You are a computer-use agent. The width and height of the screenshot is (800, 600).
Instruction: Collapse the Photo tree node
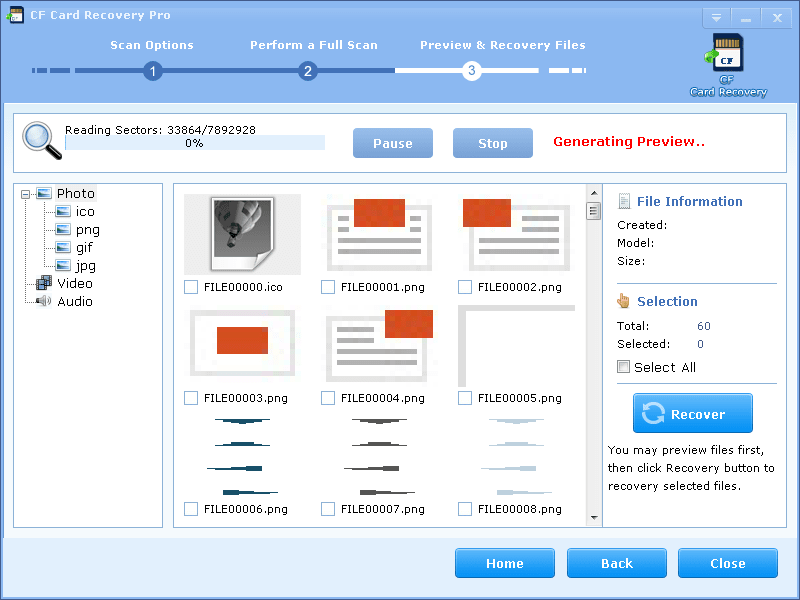click(x=26, y=194)
